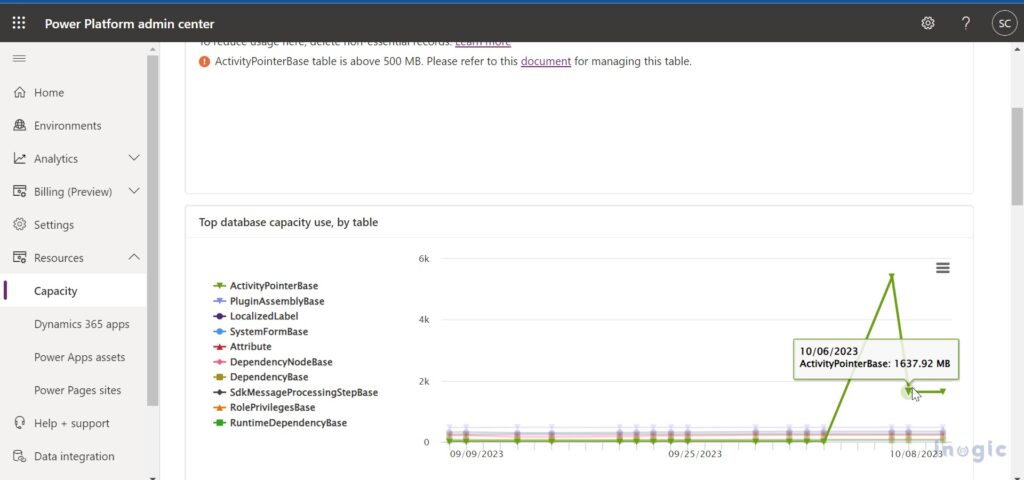This screenshot has height=480, width=1024.
Task: Open the app launcher waffle icon
Action: [19, 23]
